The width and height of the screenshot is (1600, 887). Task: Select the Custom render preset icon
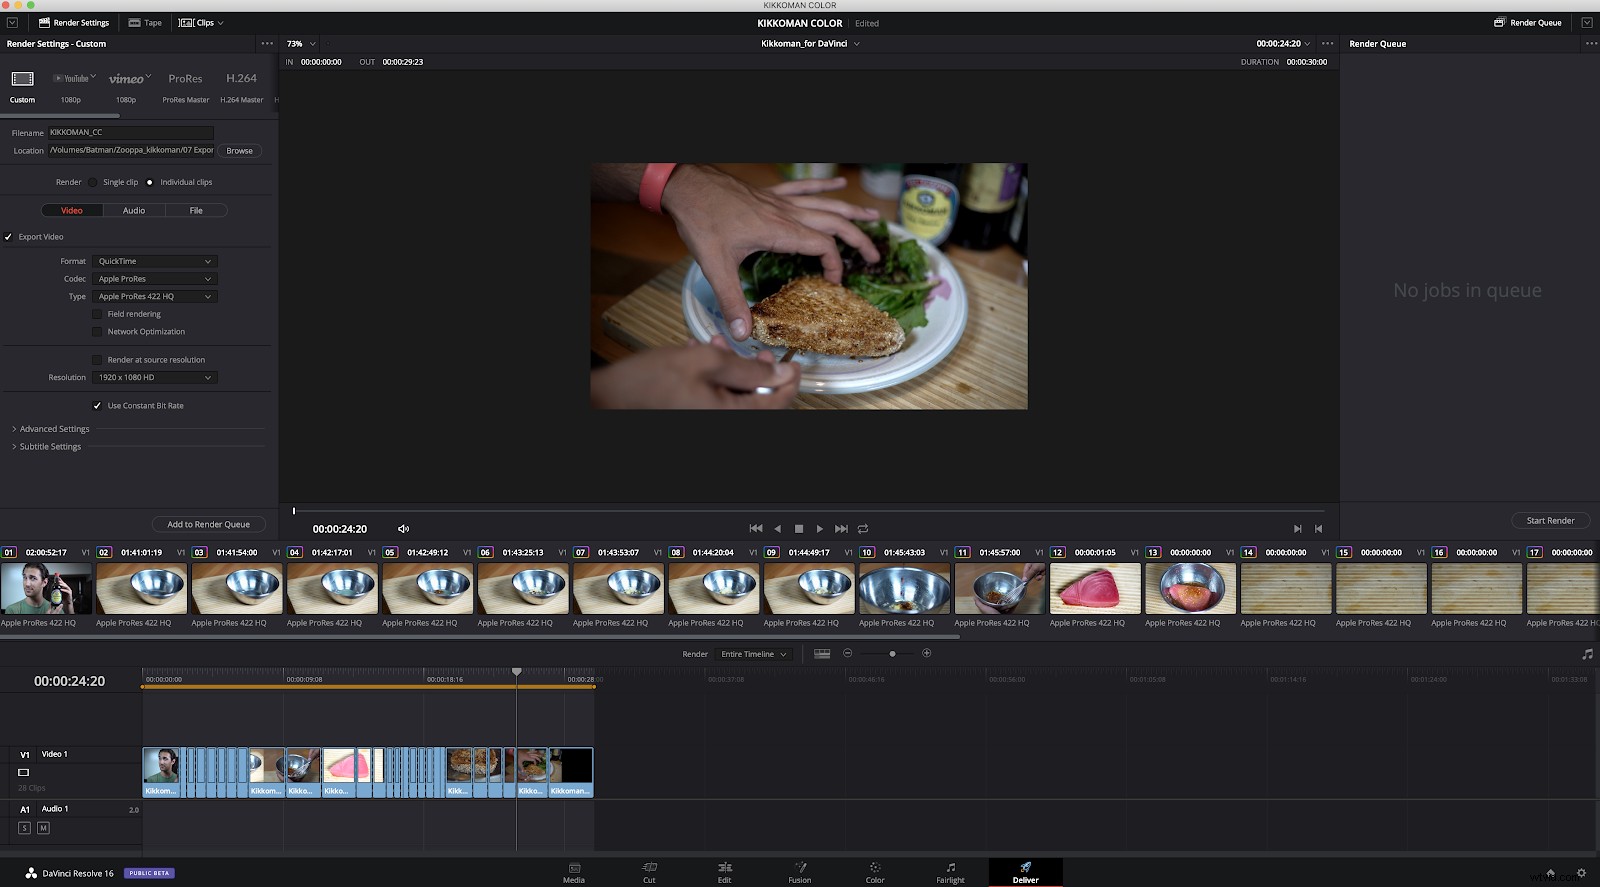[x=22, y=79]
